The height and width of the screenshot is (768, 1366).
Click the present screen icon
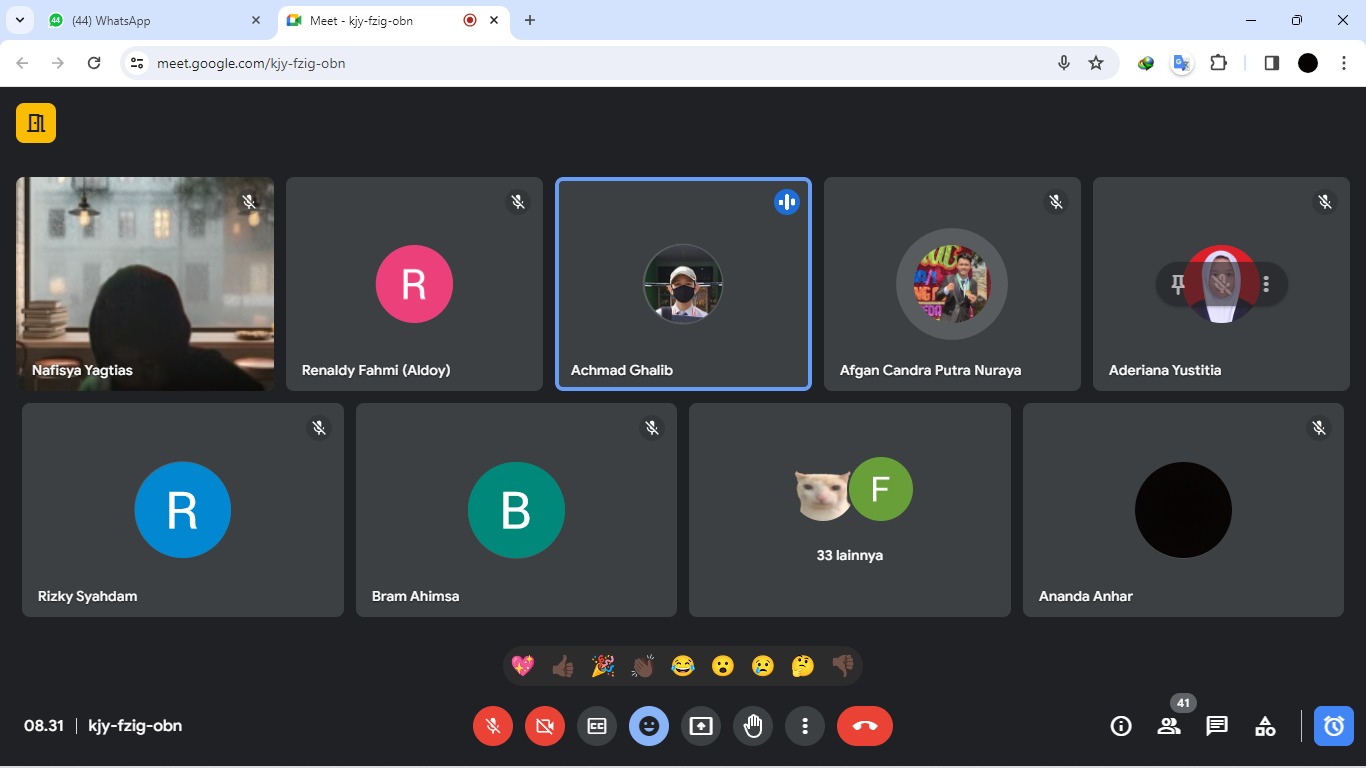(x=701, y=726)
